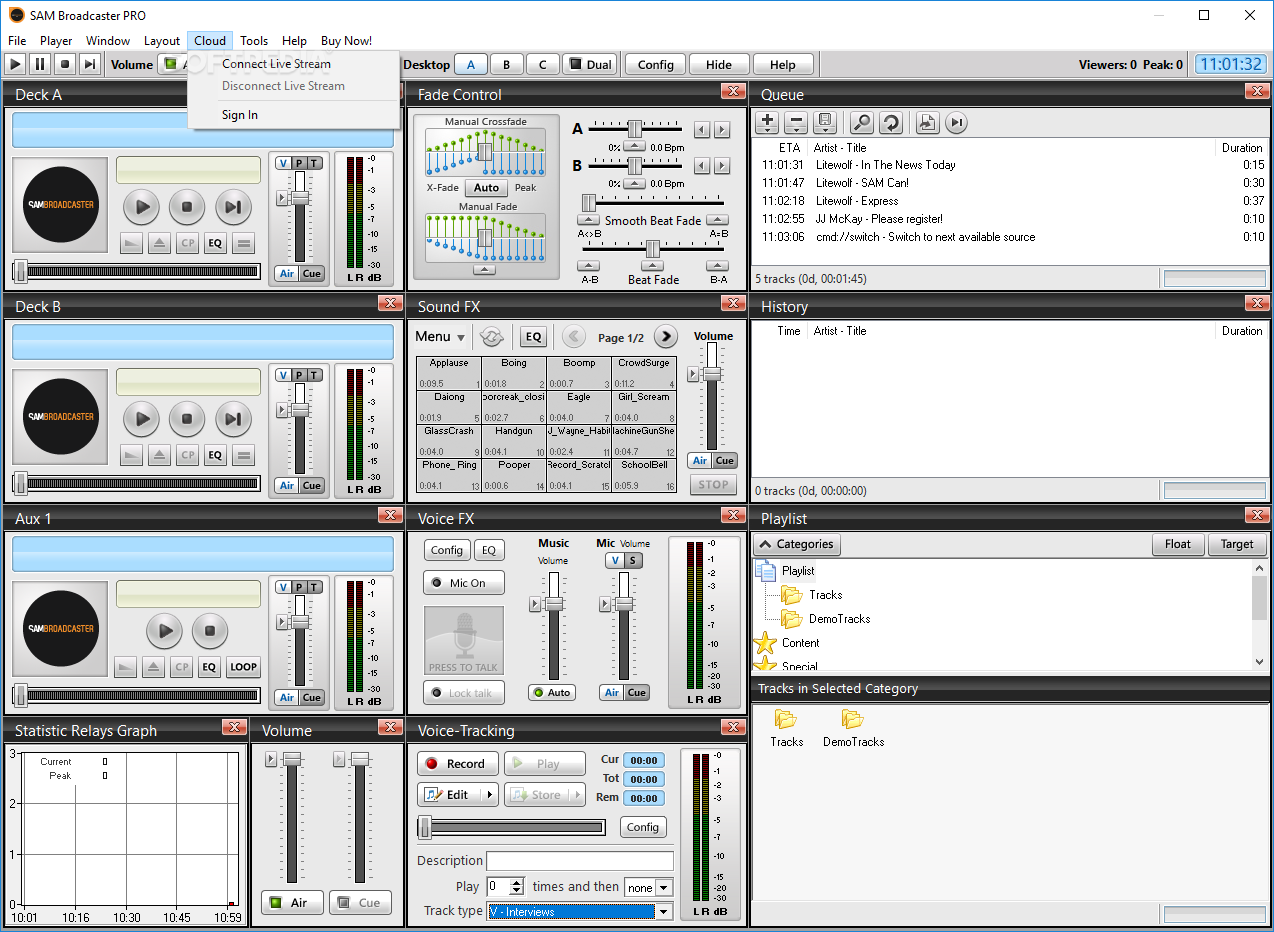Choose Connect Live Stream from Cloud menu
Image resolution: width=1274 pixels, height=932 pixels.
coord(276,64)
